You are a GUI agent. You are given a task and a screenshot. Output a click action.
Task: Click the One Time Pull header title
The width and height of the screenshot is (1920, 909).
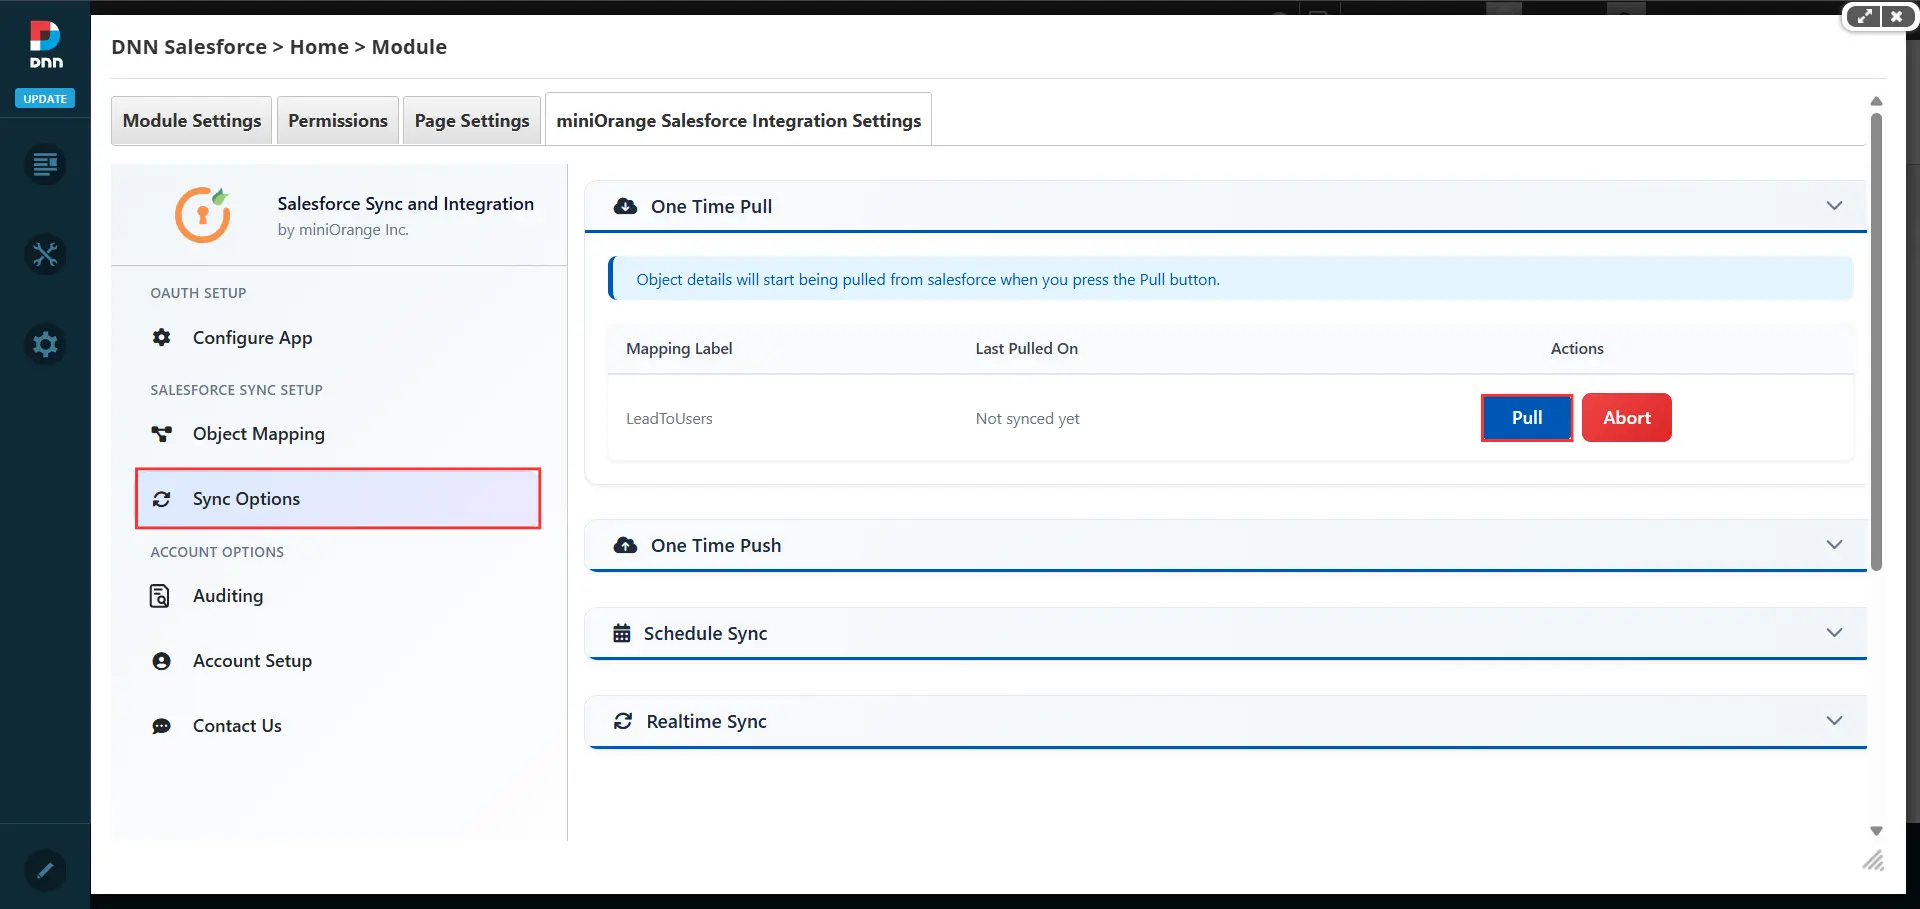pyautogui.click(x=711, y=206)
